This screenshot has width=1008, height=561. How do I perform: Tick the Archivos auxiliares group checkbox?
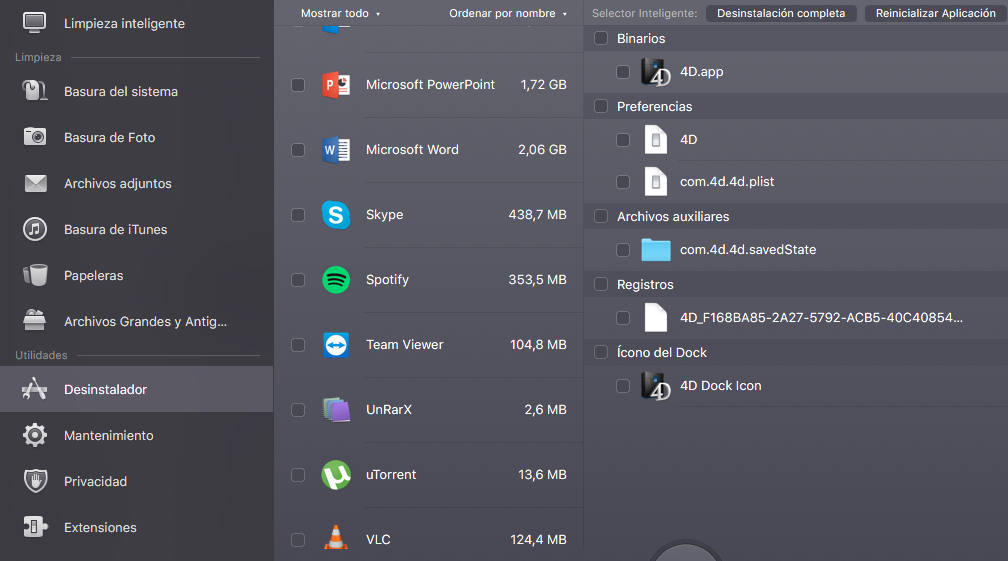click(601, 216)
